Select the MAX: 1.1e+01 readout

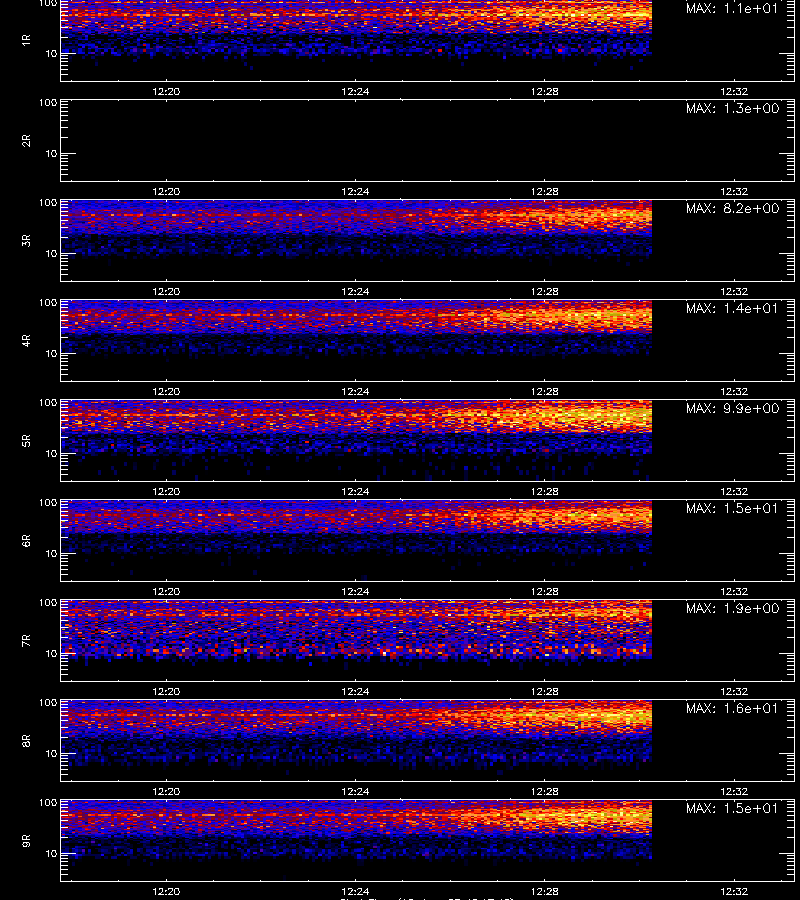coord(732,9)
